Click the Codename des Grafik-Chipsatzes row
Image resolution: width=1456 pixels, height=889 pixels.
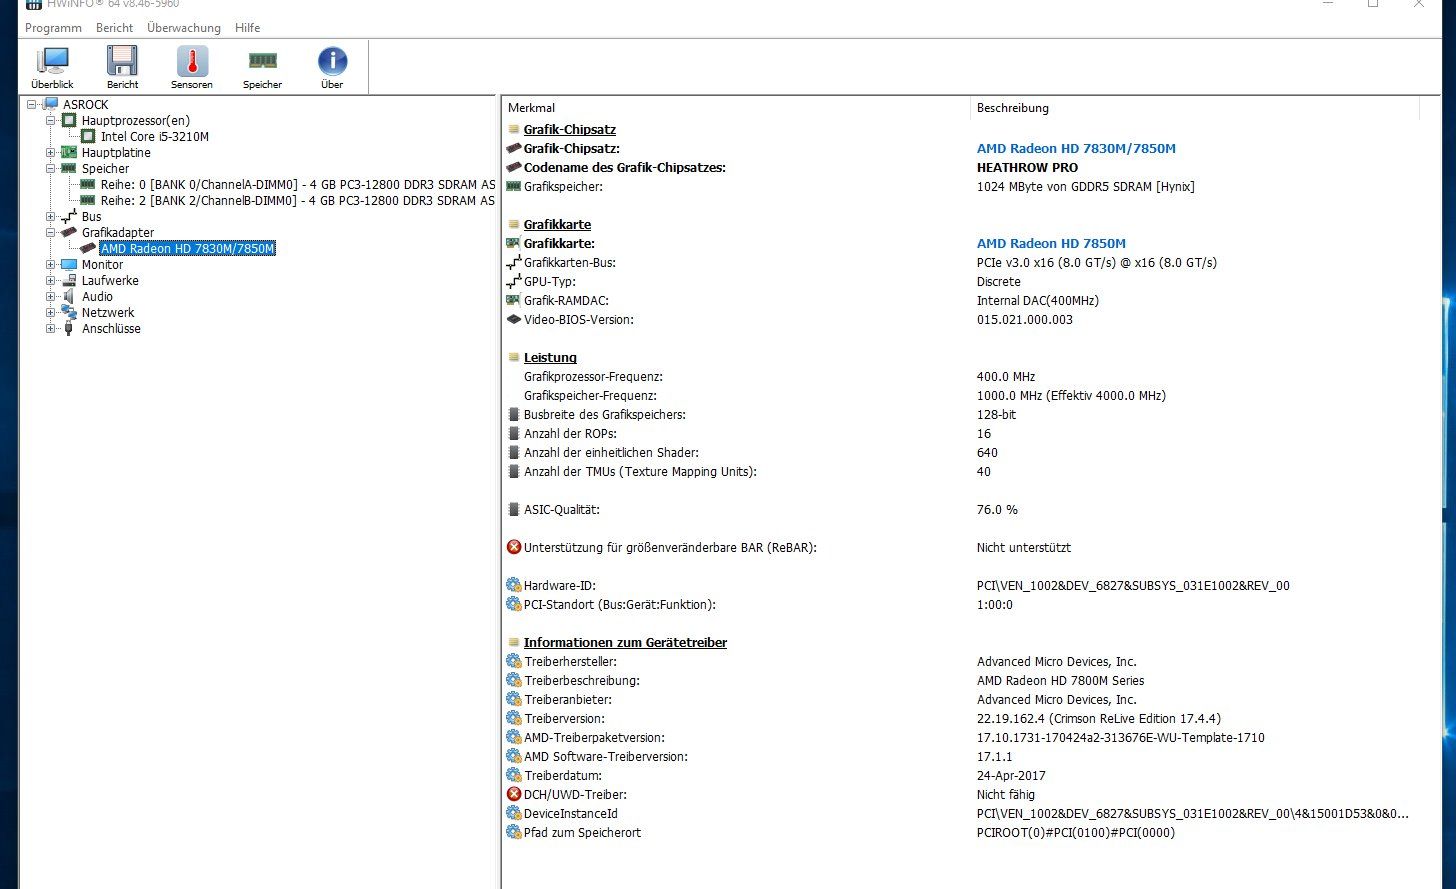625,167
